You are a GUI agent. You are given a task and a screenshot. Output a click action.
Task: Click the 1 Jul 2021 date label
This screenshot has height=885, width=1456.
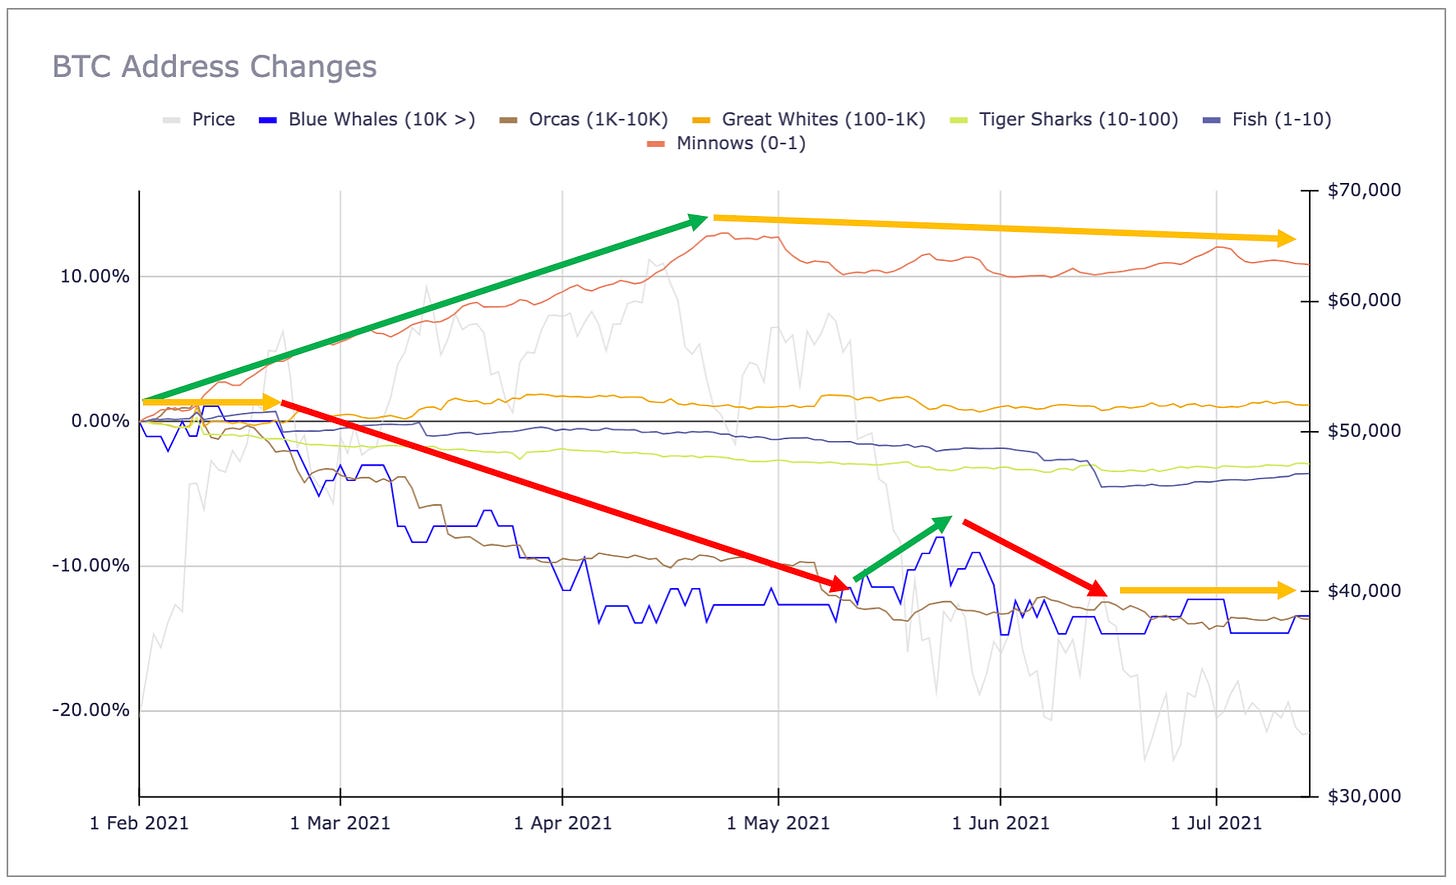tap(1216, 823)
